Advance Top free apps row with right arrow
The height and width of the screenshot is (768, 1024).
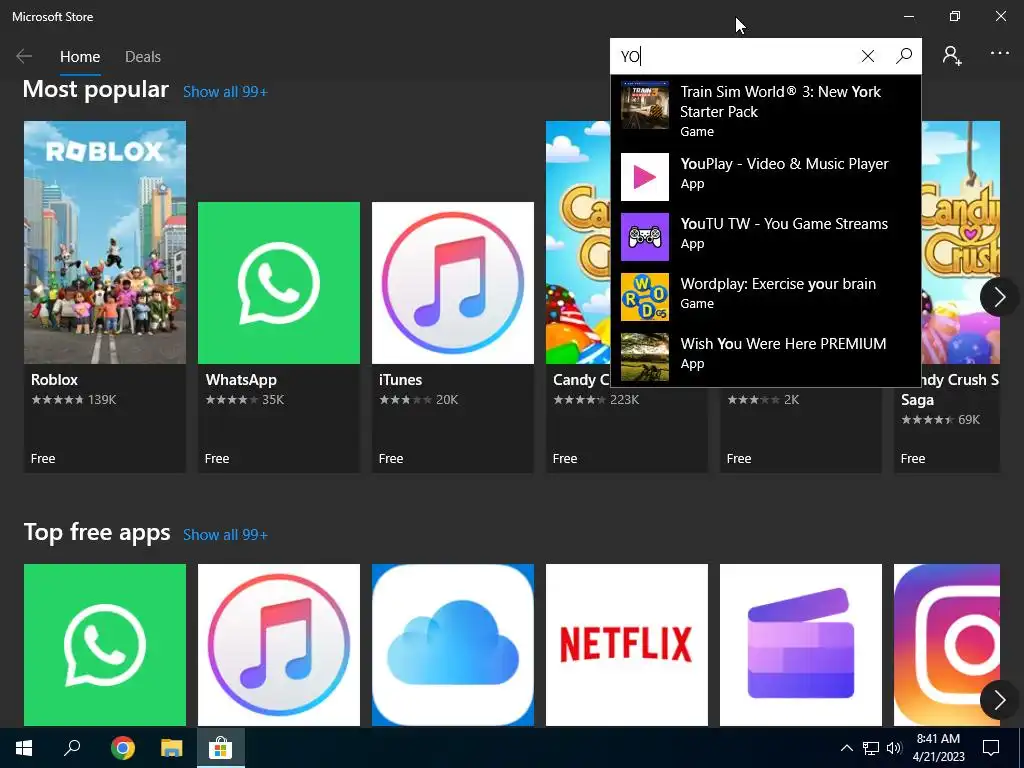(999, 700)
